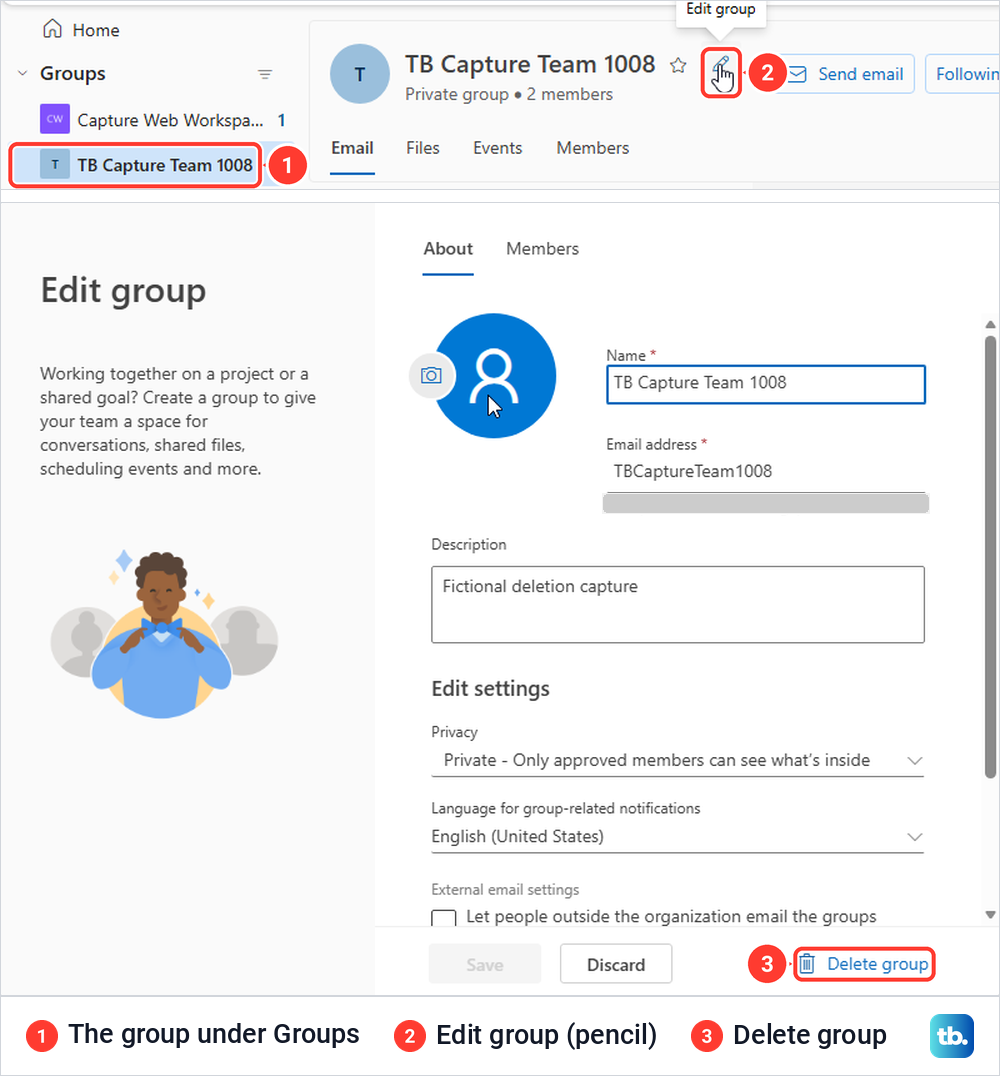Click the vertical scrollbar thumb
This screenshot has height=1076, width=1000.
pyautogui.click(x=990, y=556)
